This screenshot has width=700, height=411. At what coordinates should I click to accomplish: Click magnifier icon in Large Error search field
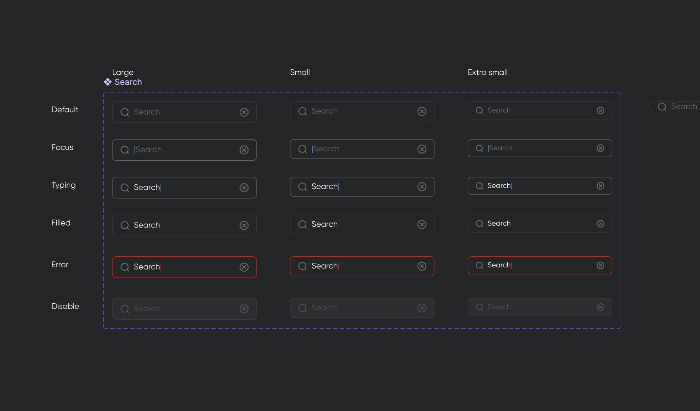click(125, 267)
